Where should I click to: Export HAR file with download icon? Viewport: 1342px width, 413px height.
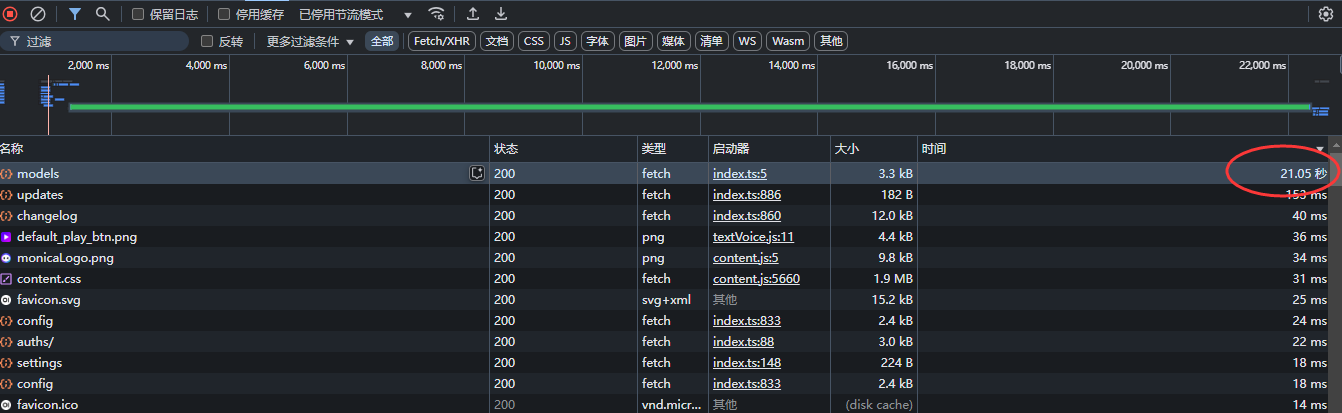point(501,14)
